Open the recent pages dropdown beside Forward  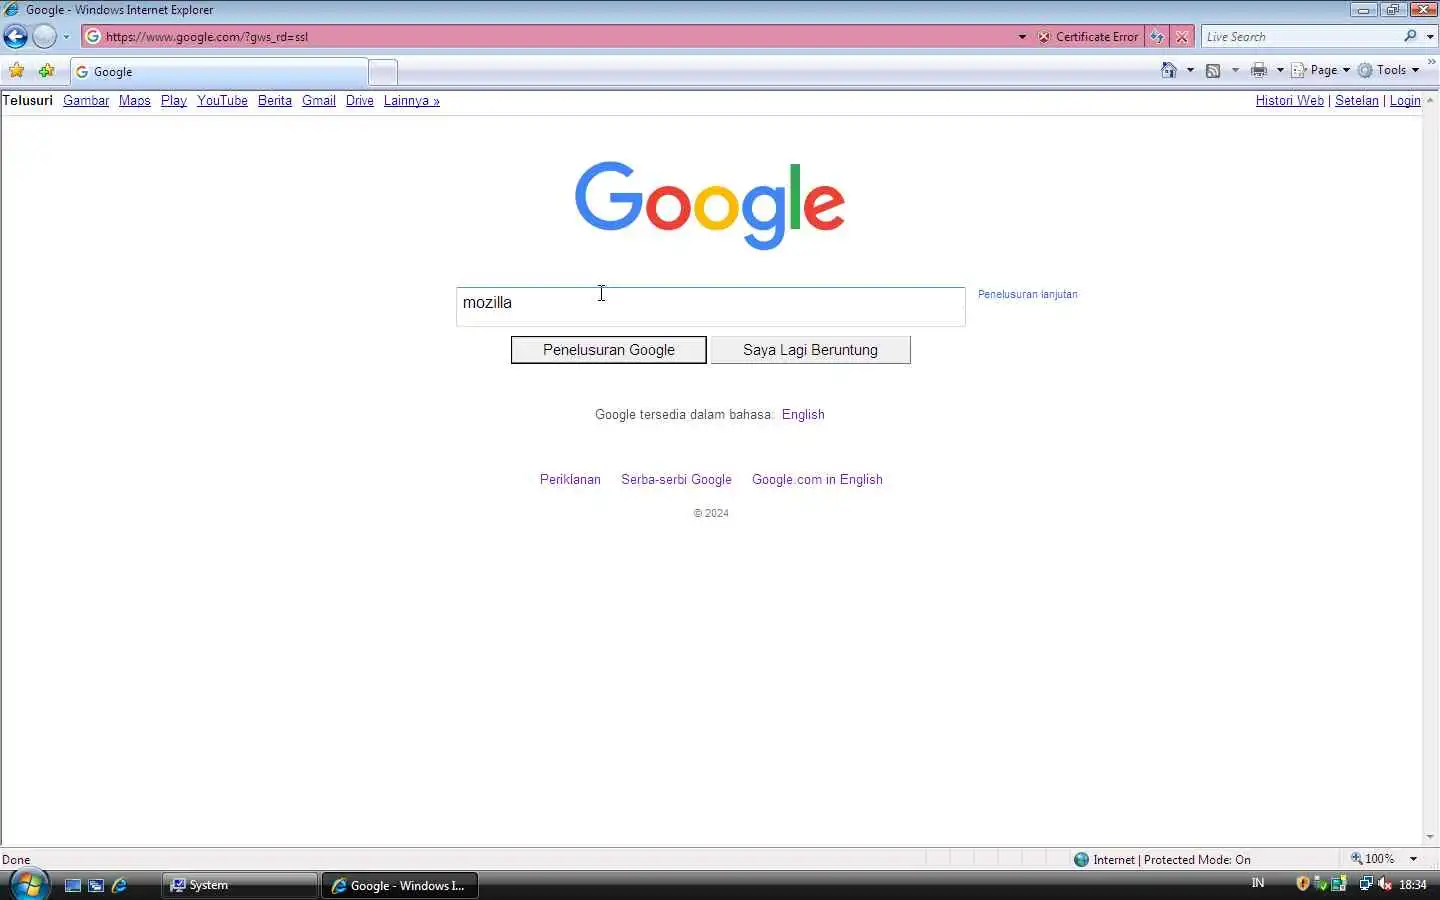tap(66, 37)
